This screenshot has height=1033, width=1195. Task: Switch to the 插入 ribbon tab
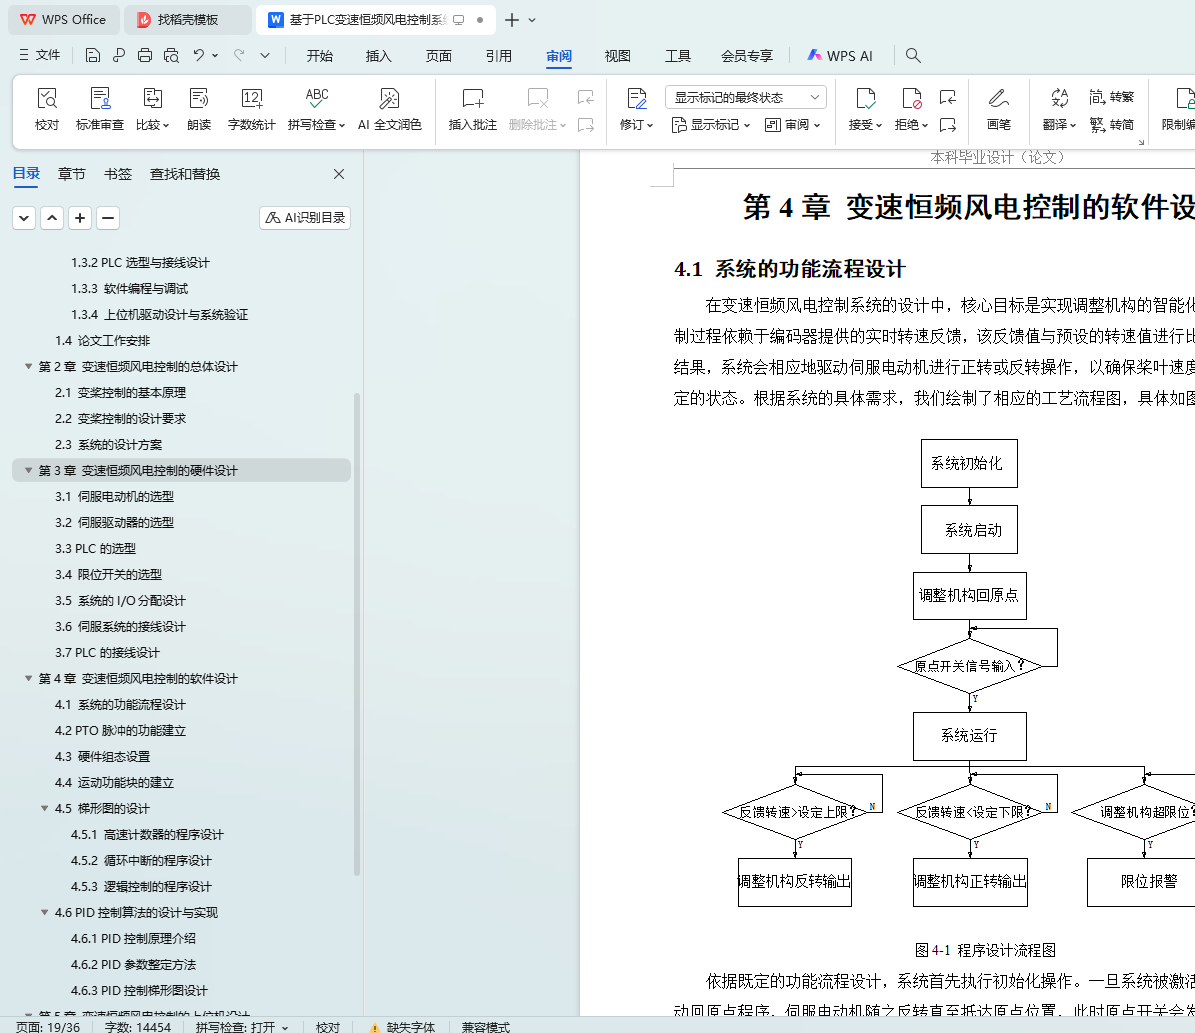(x=378, y=56)
